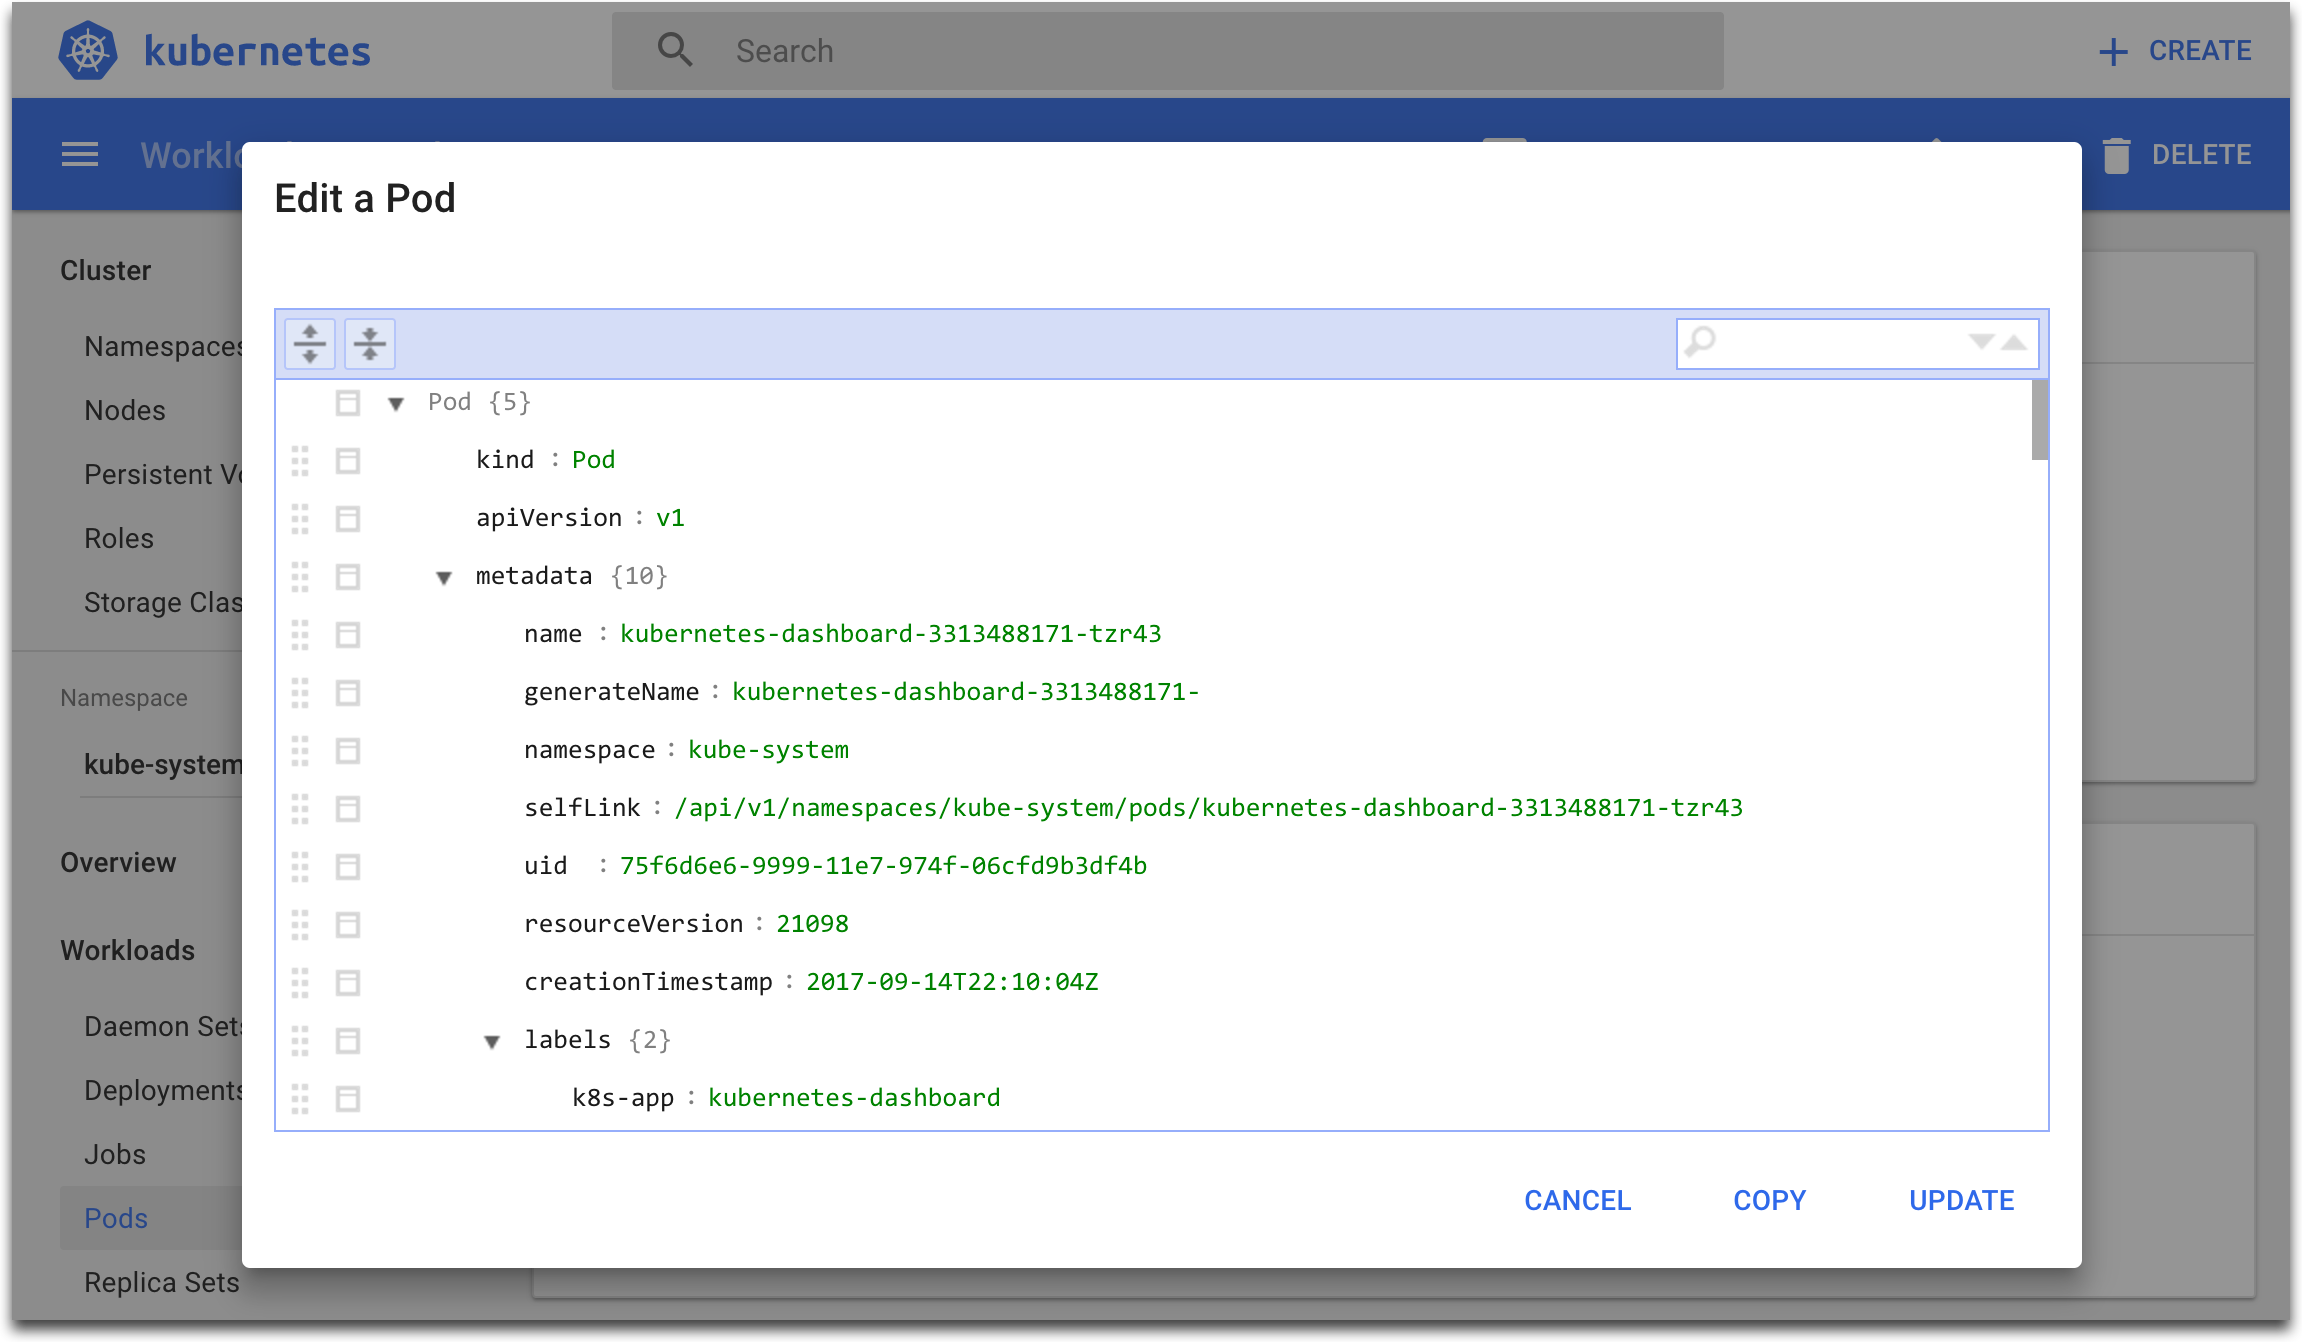Click the search magnifier icon in header

tap(675, 50)
